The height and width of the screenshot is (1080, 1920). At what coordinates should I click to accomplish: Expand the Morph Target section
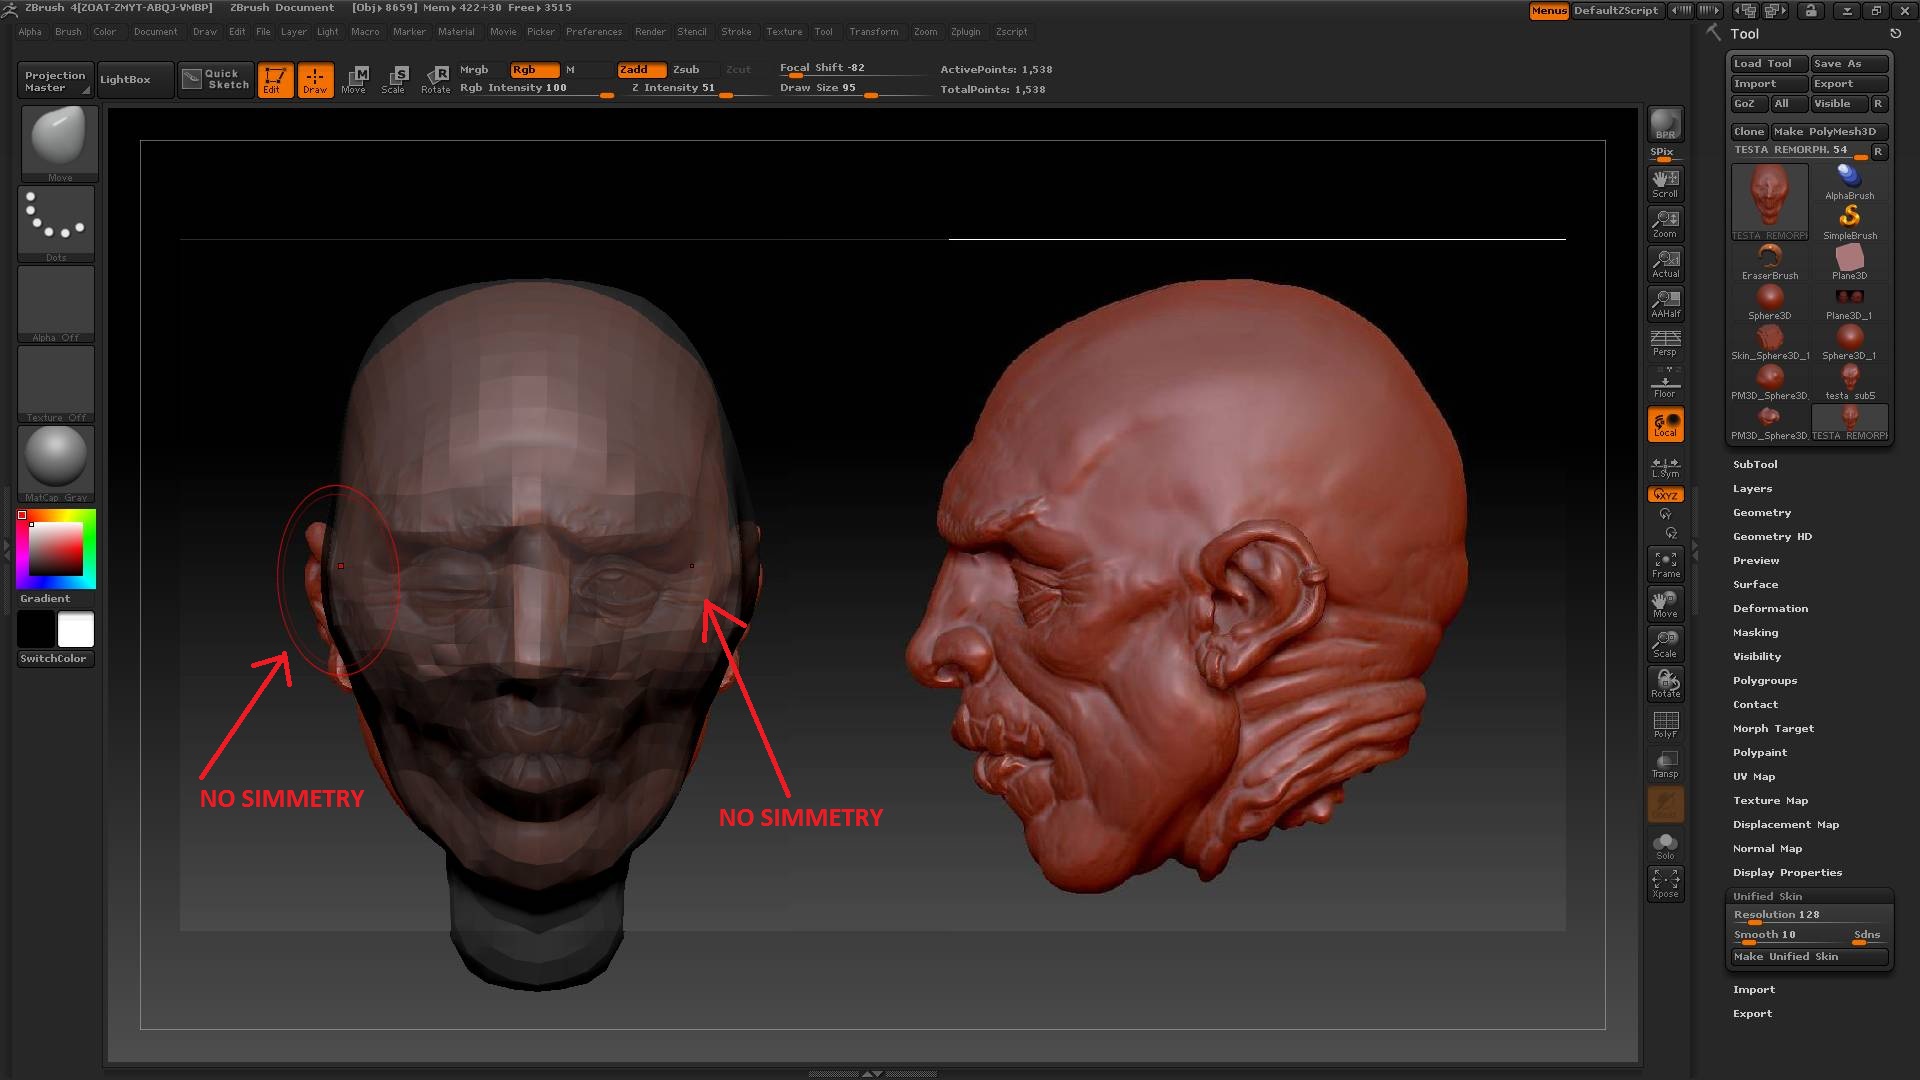1773,729
